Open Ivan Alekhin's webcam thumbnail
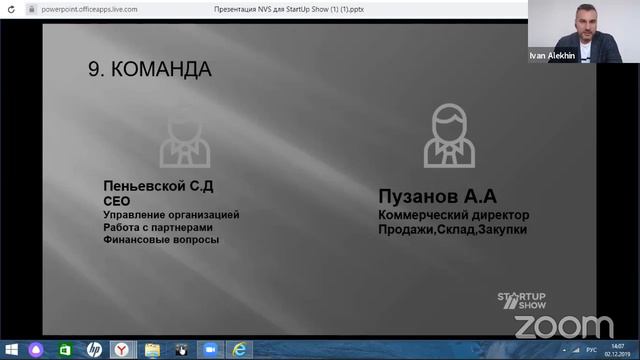 click(584, 31)
